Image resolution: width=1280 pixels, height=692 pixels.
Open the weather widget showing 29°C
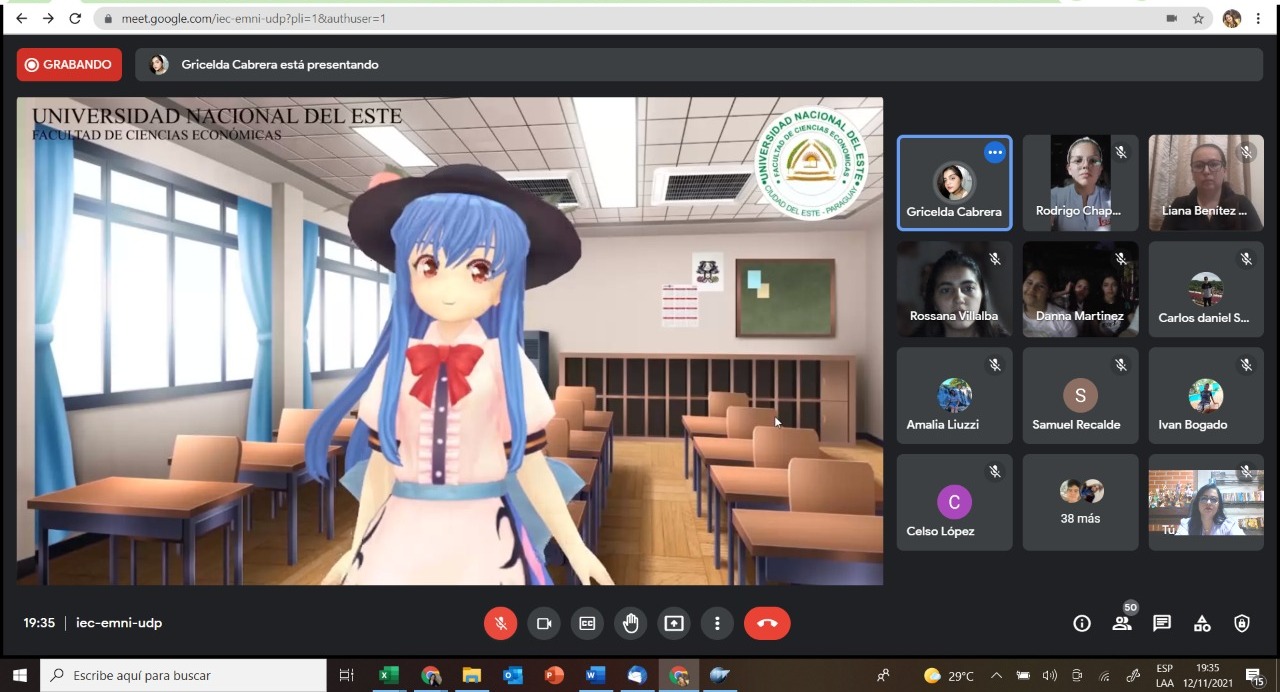coord(948,675)
